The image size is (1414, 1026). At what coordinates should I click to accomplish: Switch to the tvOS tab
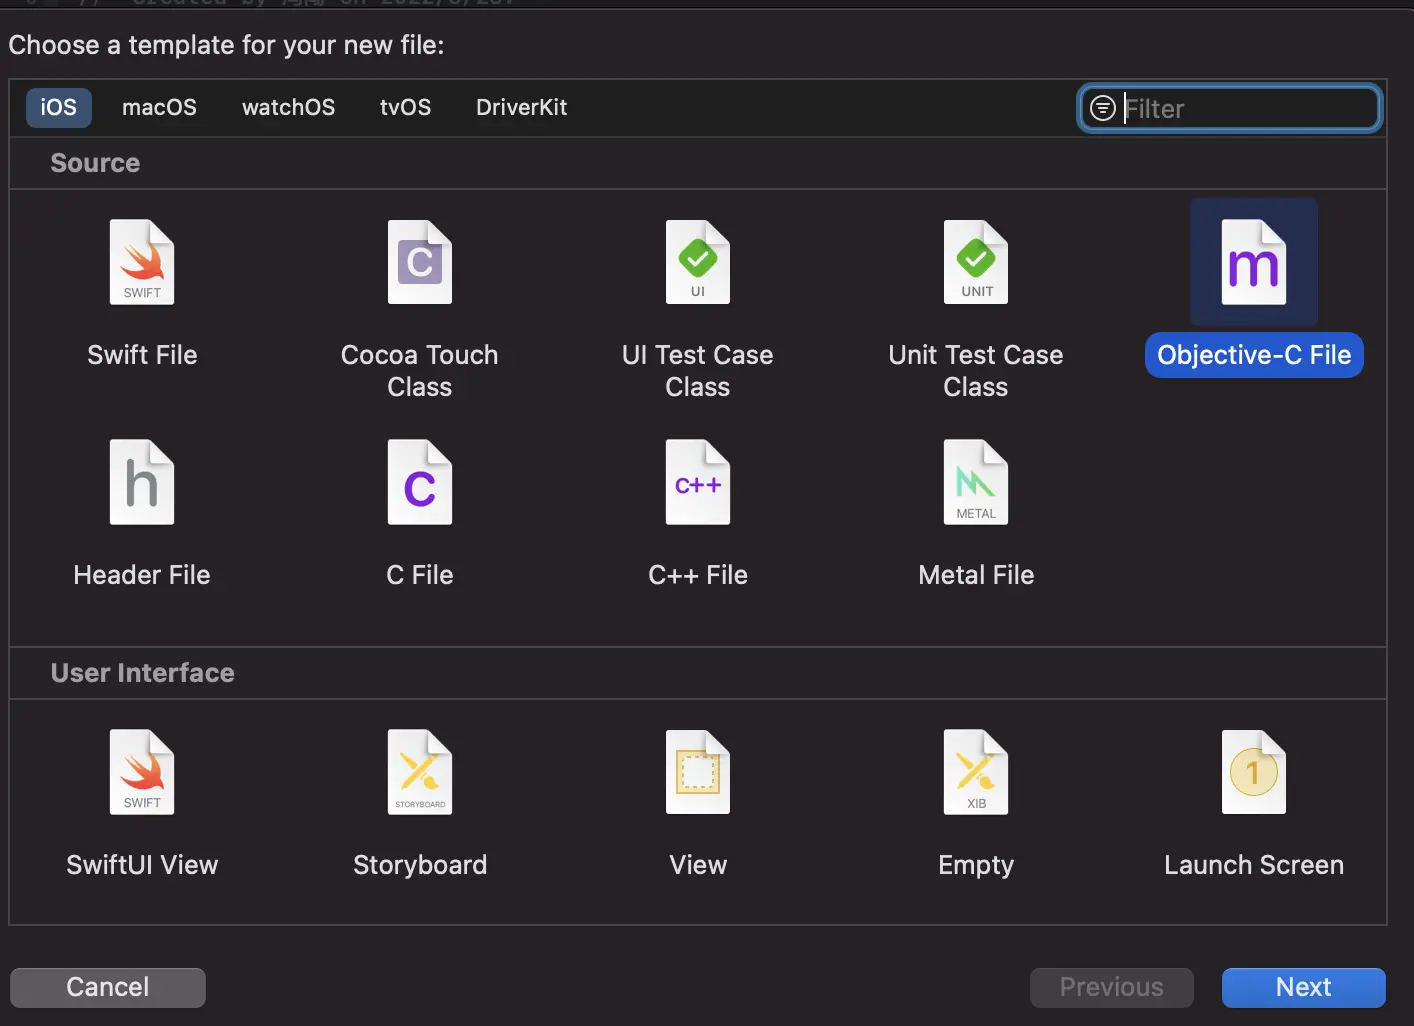[405, 108]
